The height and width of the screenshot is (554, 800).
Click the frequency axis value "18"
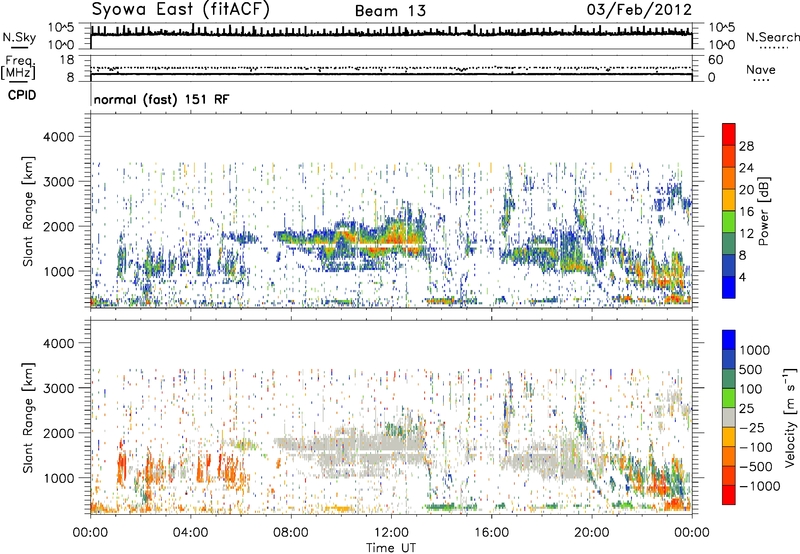67,60
